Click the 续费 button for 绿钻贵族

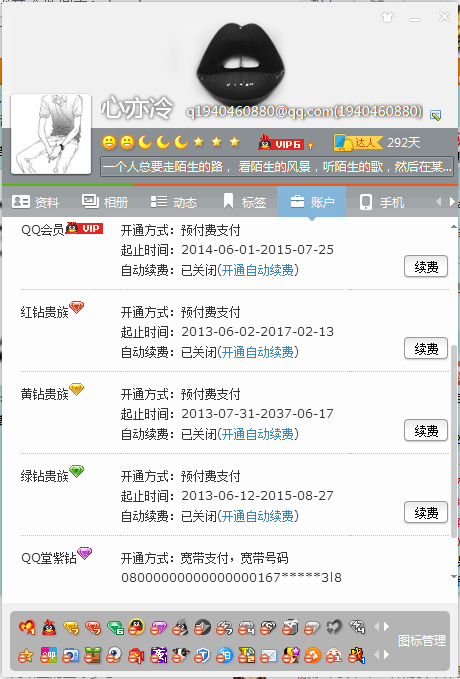click(x=426, y=513)
